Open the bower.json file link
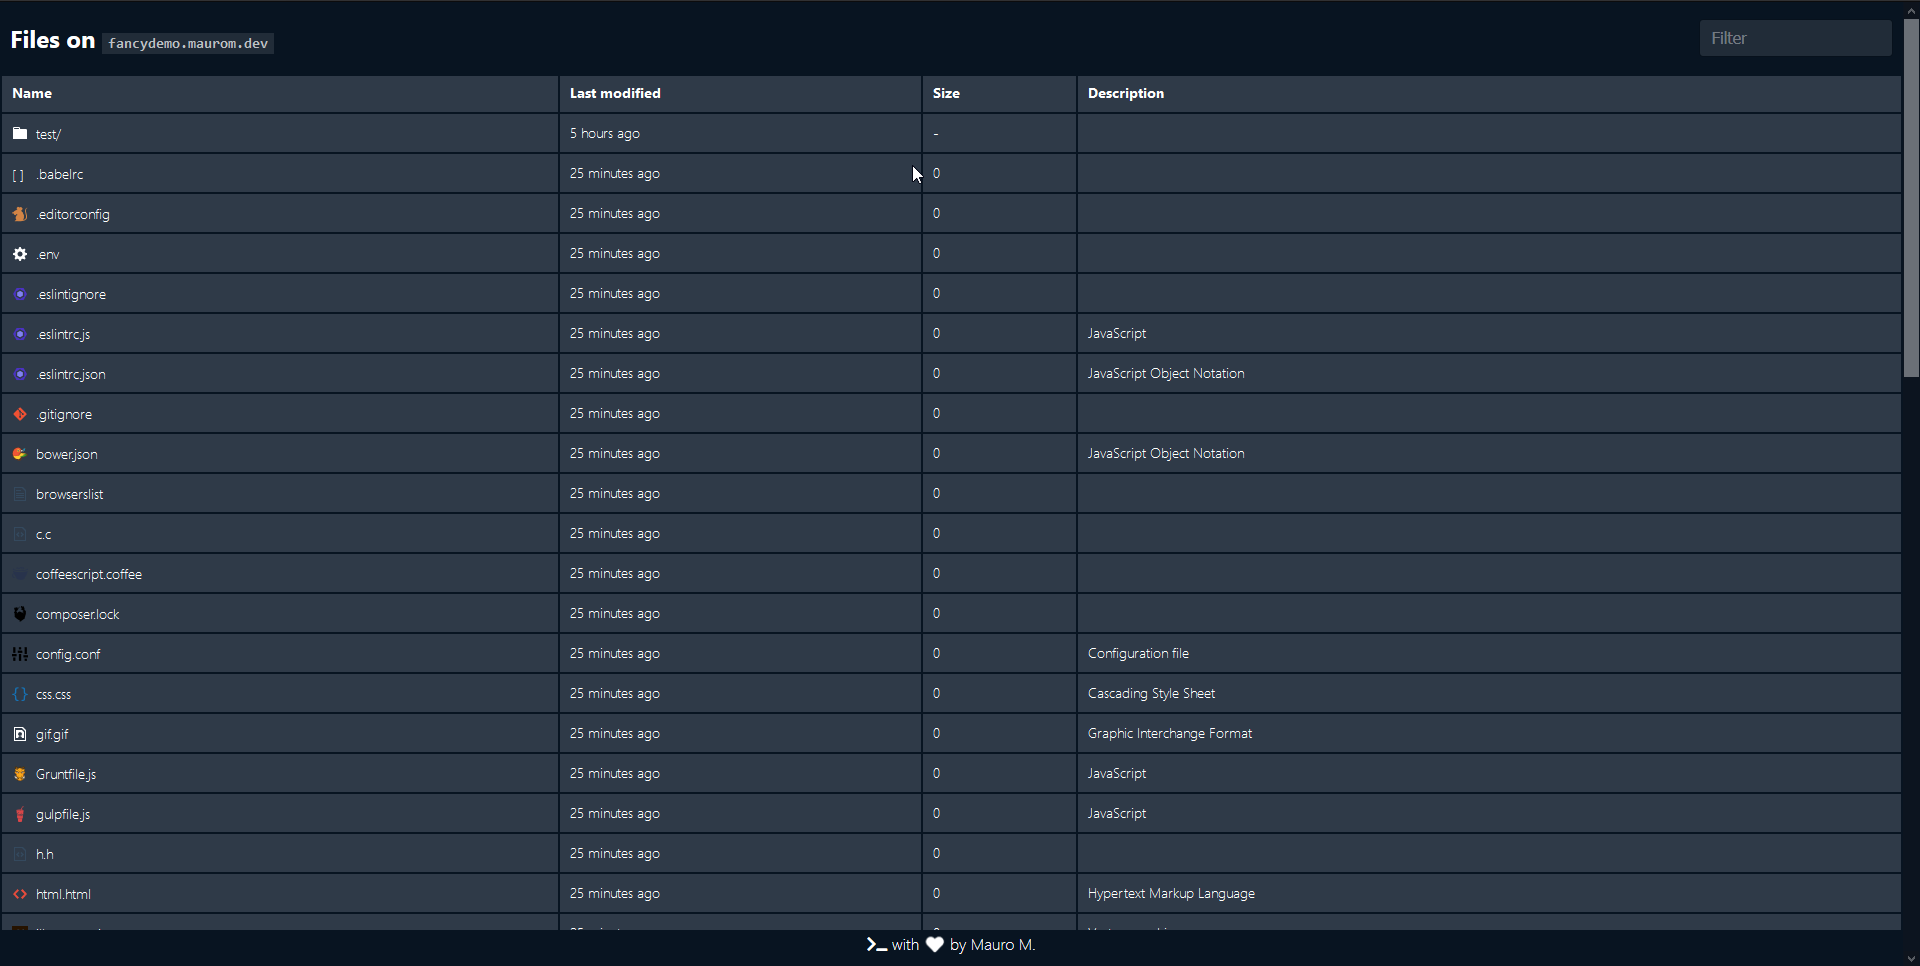 tap(67, 454)
